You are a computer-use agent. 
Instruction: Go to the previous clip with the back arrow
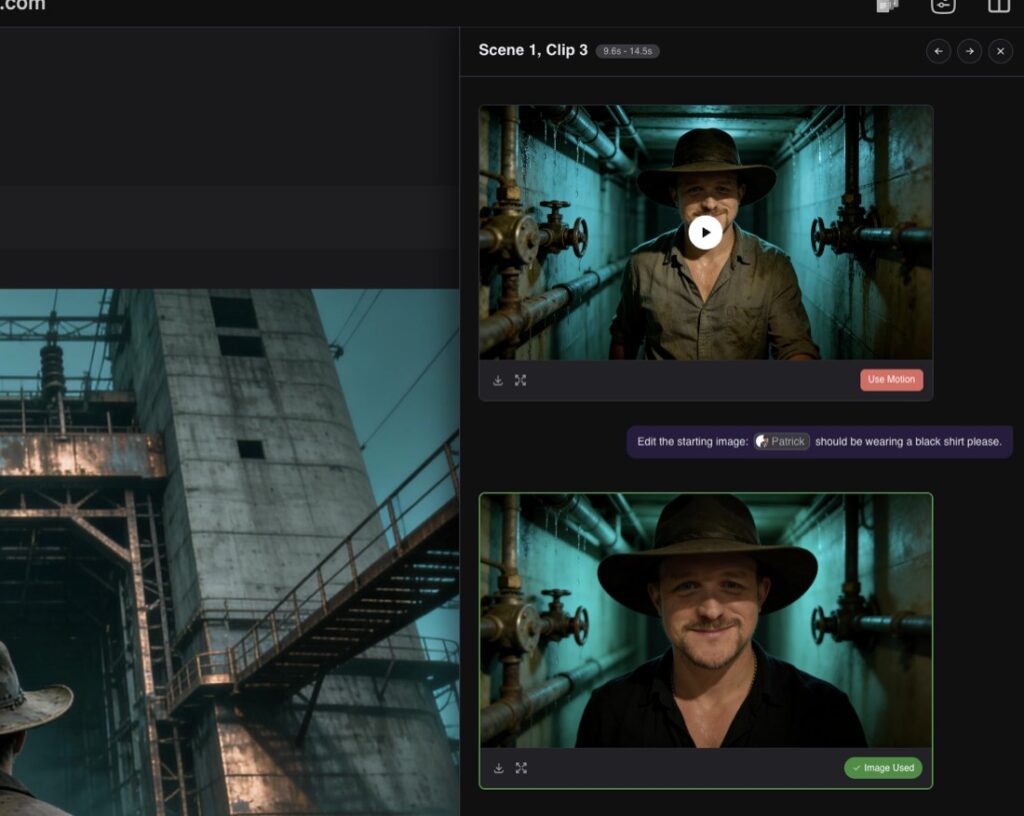(x=938, y=51)
